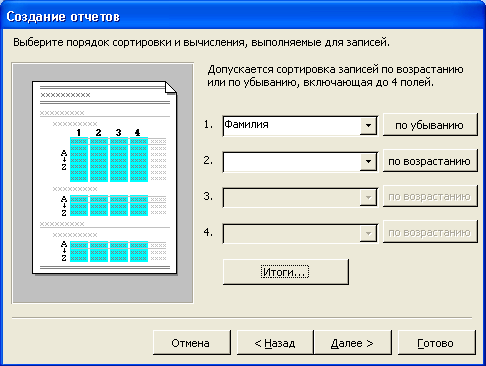
Task: Click the text 'Выберите порядок сортировки и вычисления'
Action: click(130, 43)
